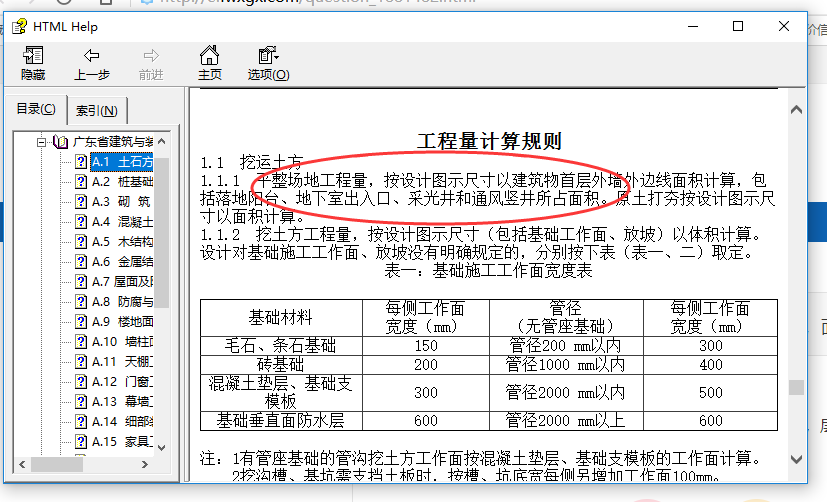Viewport: 827px width, 502px height.
Task: Click help page icon beside A.14
Action: tap(81, 422)
